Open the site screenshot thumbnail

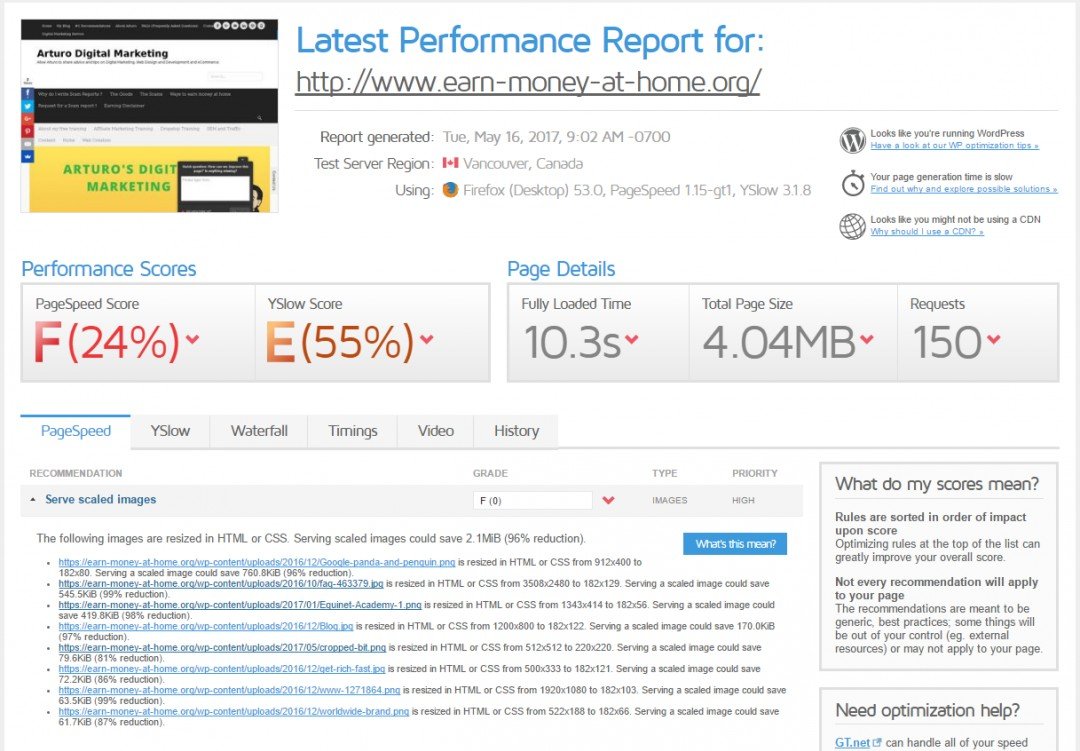click(x=149, y=116)
